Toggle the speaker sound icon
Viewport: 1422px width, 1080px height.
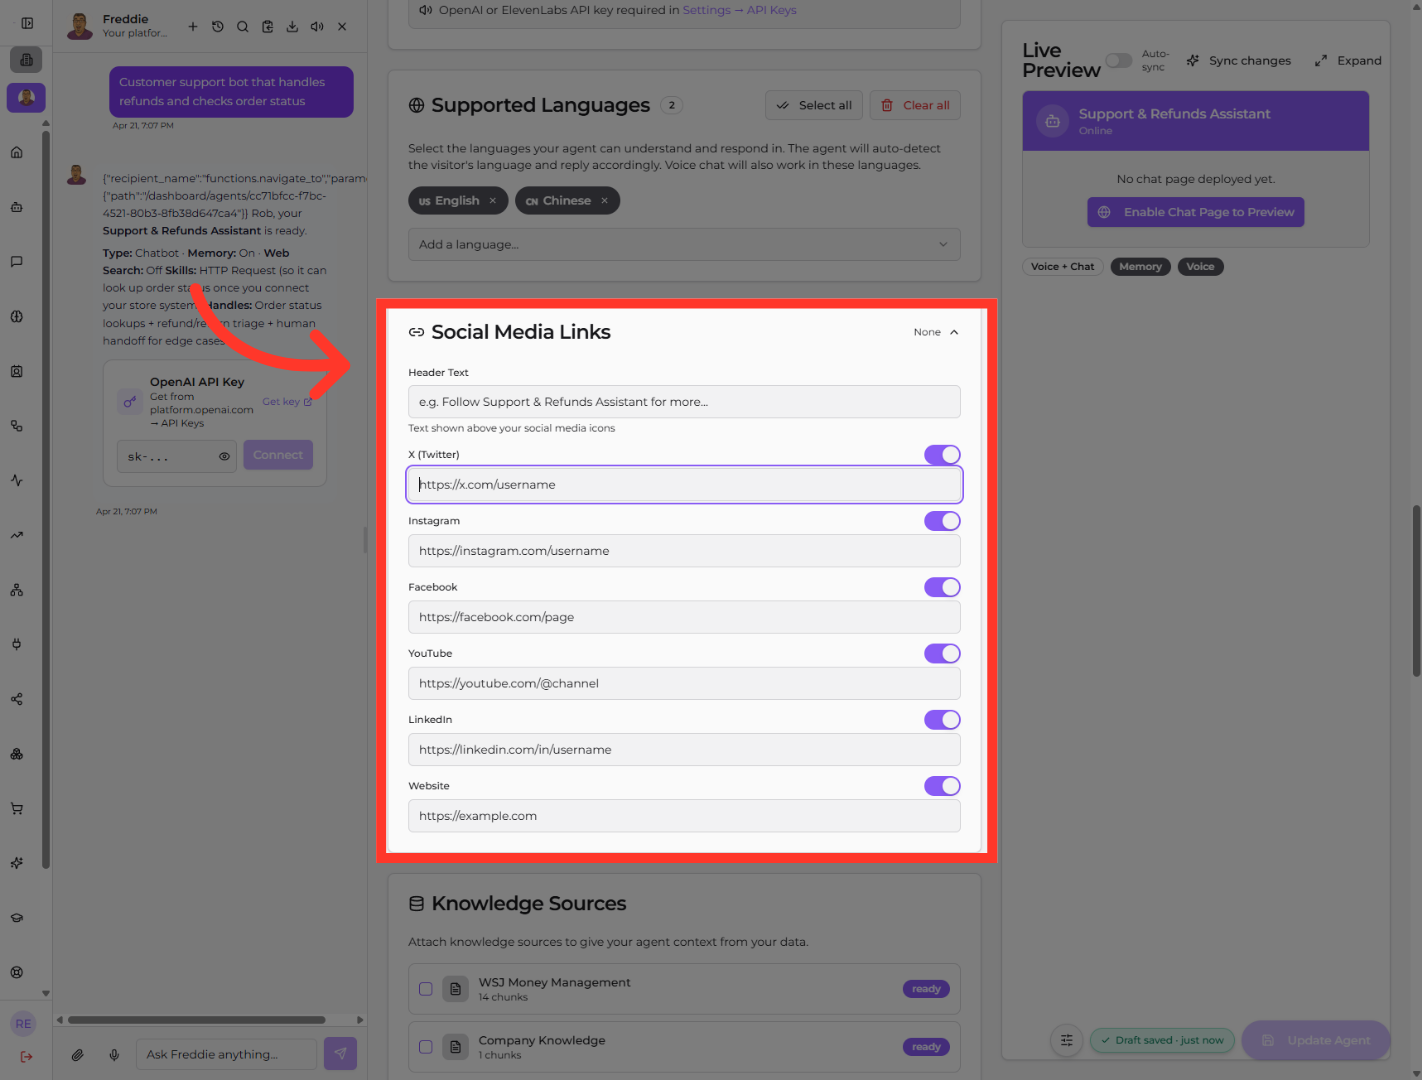click(x=317, y=27)
